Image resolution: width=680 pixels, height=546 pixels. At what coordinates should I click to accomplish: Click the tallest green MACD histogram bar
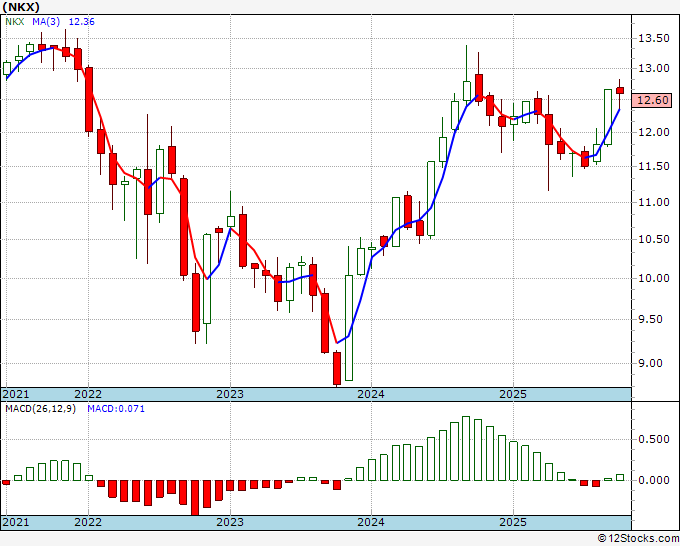click(466, 448)
